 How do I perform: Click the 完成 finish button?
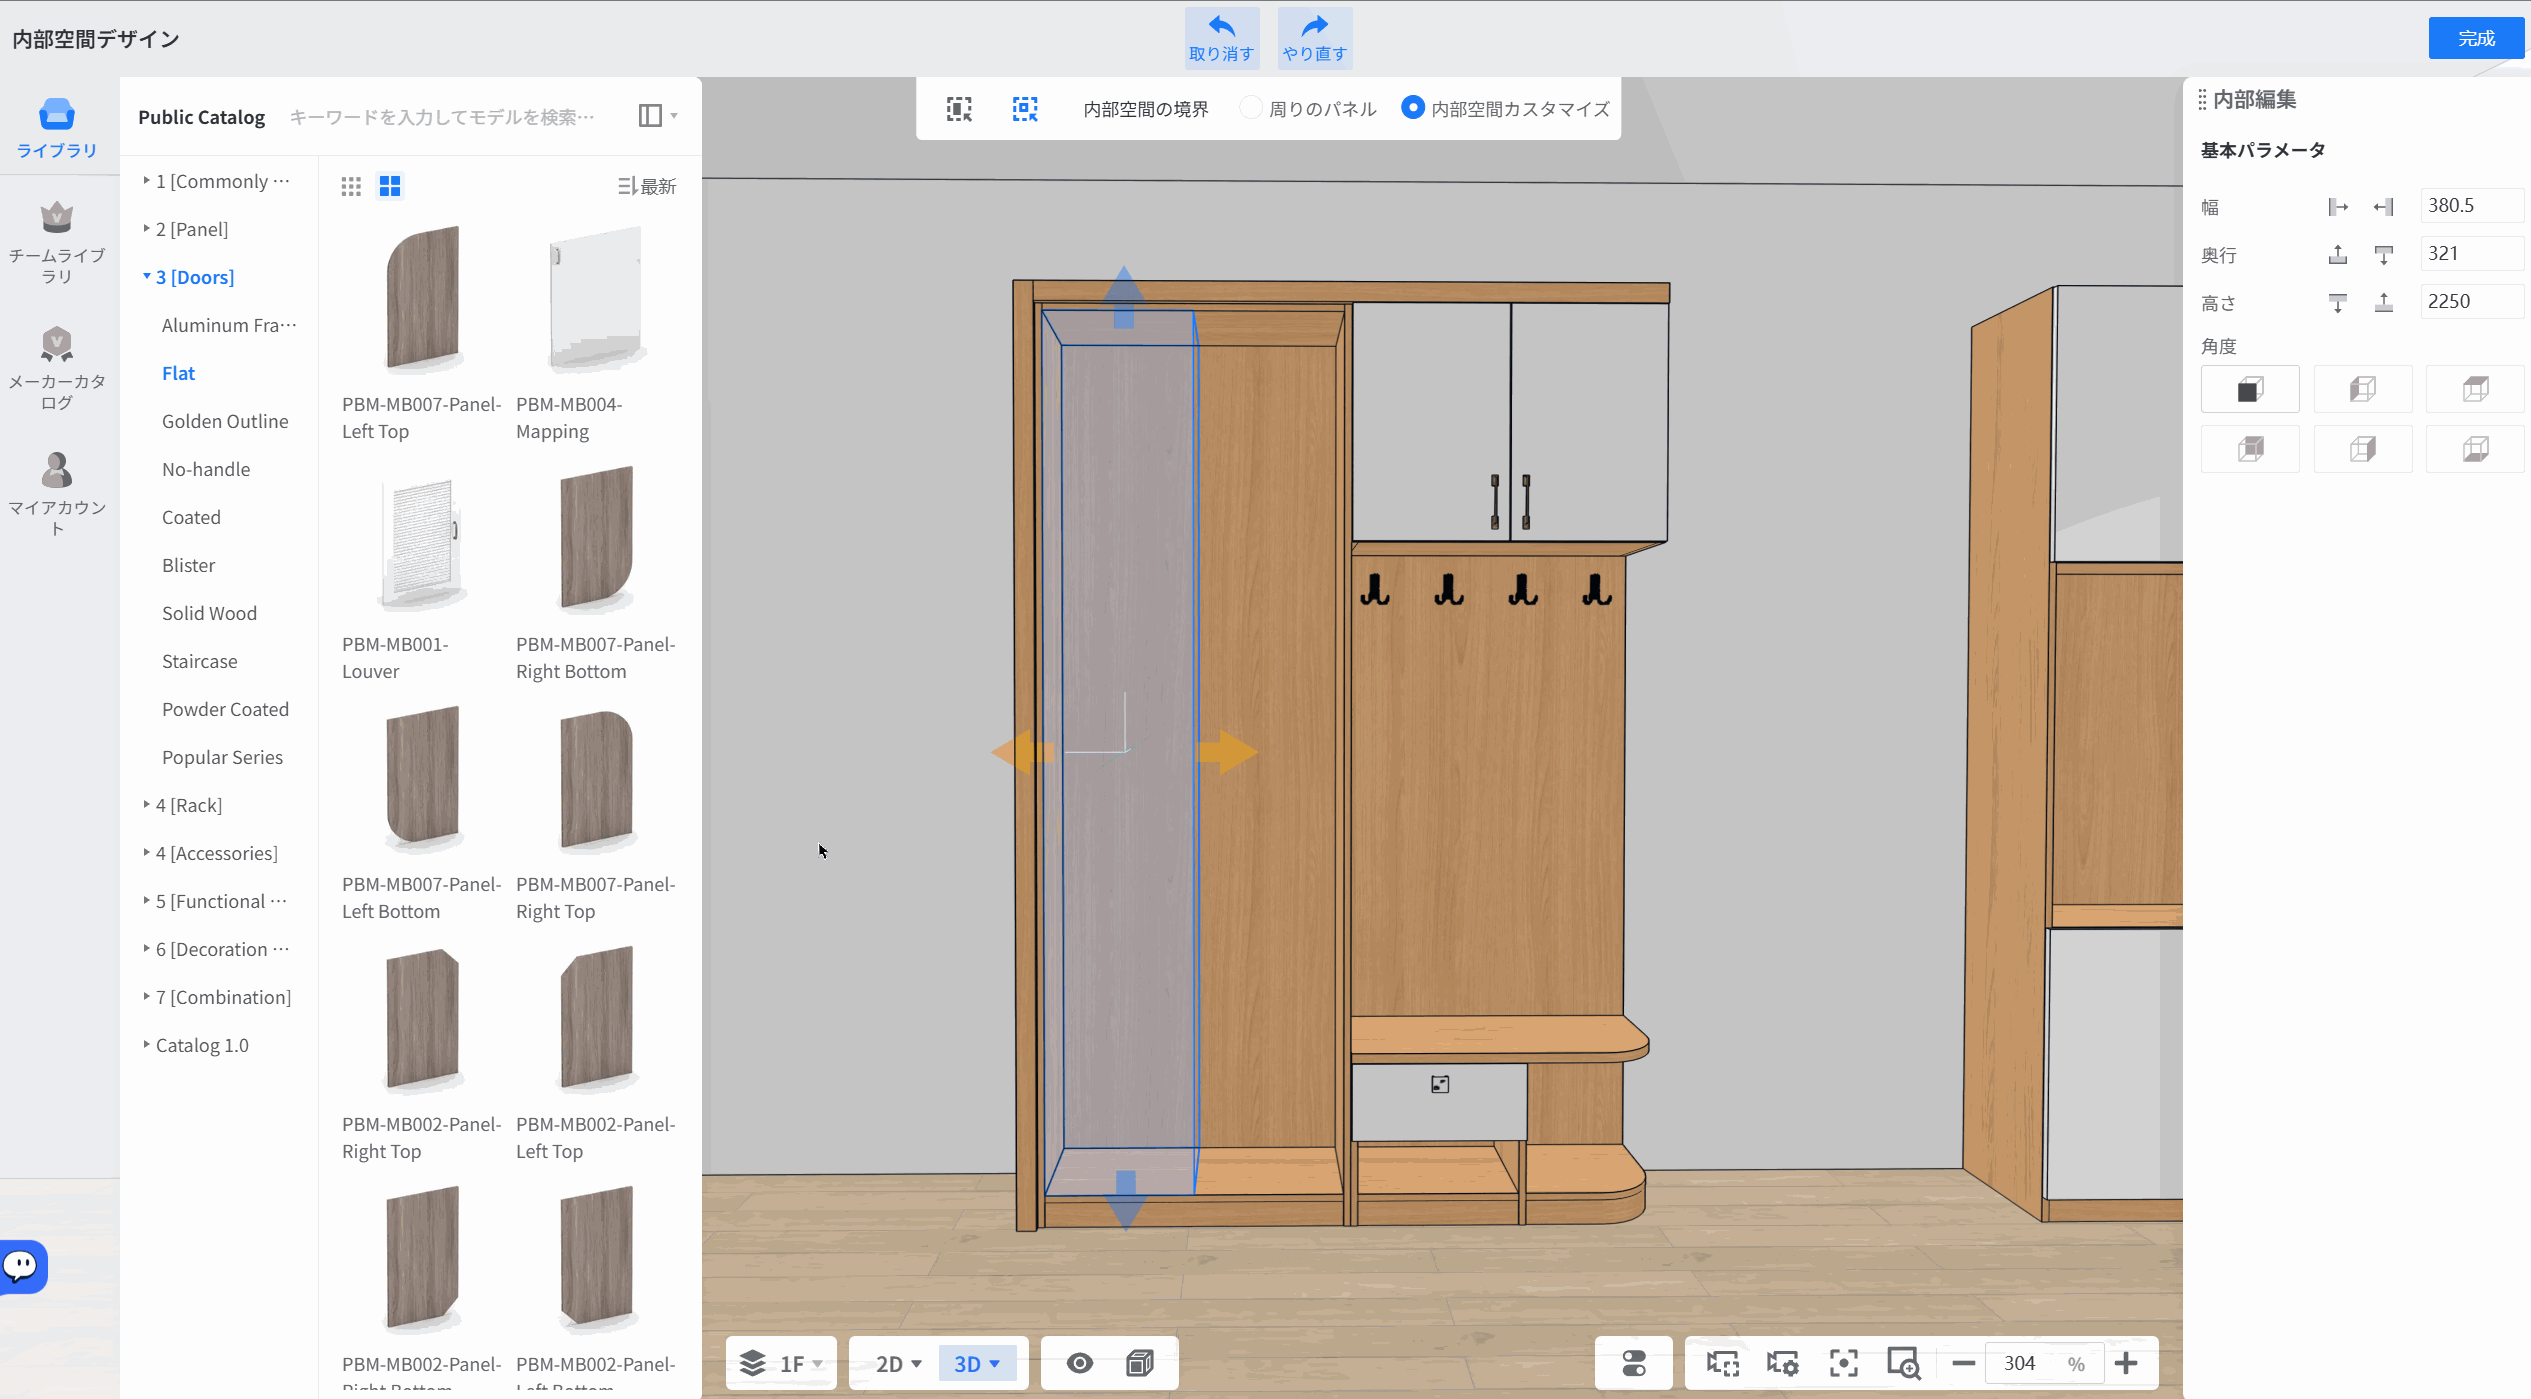(x=2476, y=38)
